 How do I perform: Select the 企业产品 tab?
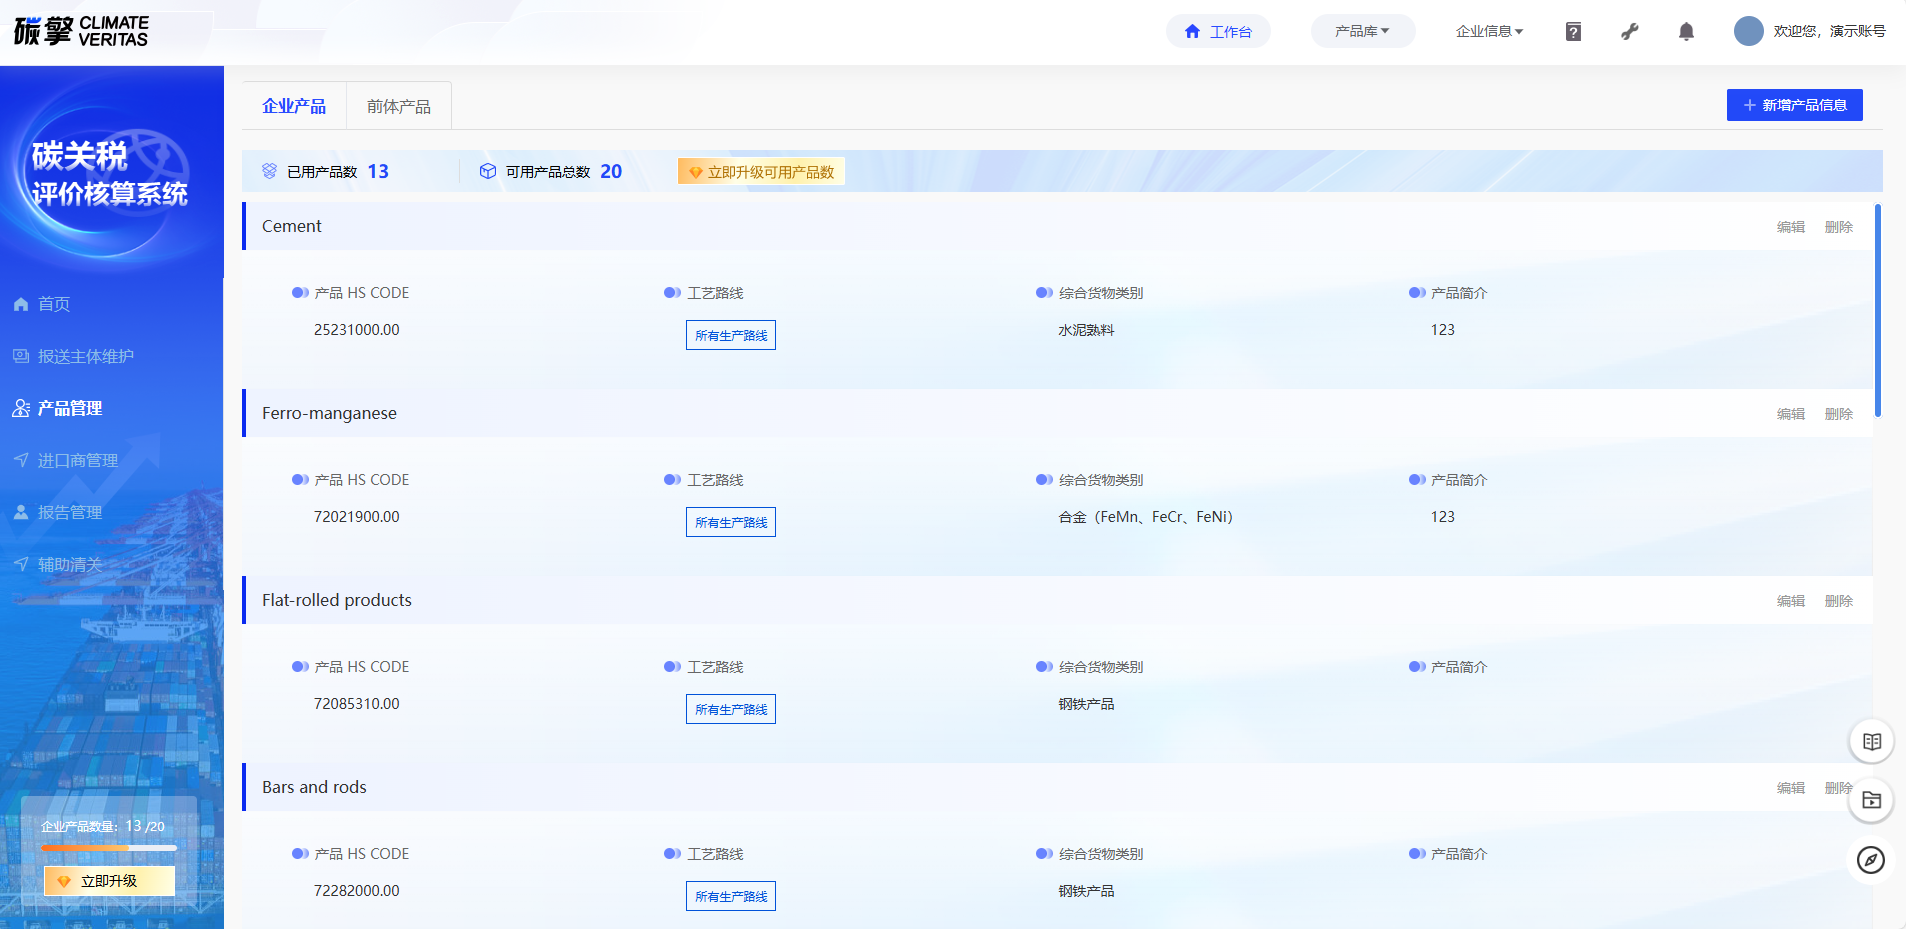tap(294, 106)
